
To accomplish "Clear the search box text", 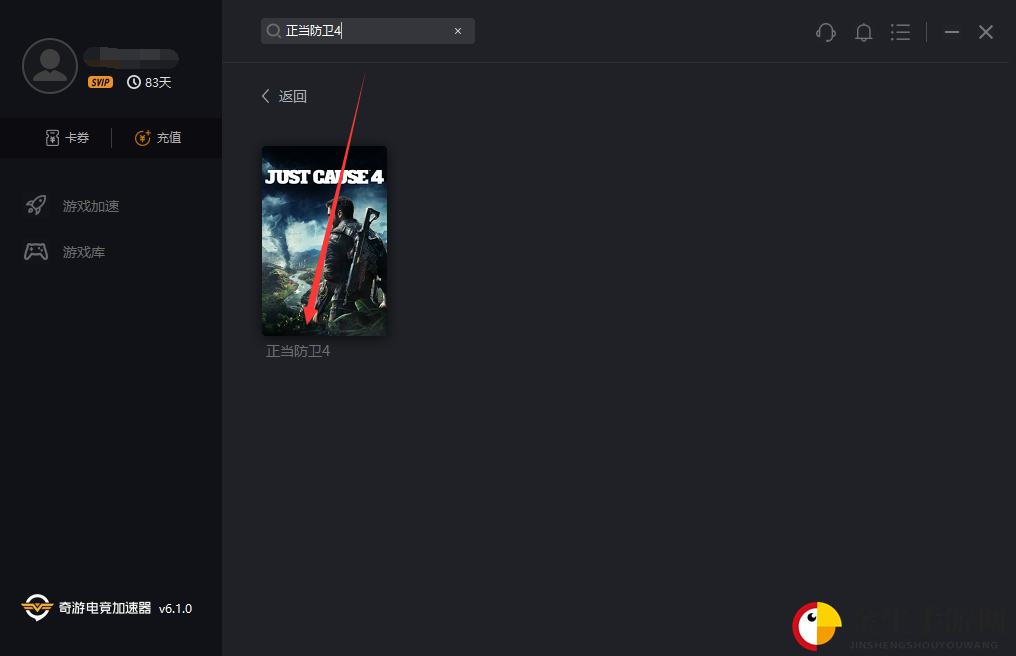I will [457, 31].
